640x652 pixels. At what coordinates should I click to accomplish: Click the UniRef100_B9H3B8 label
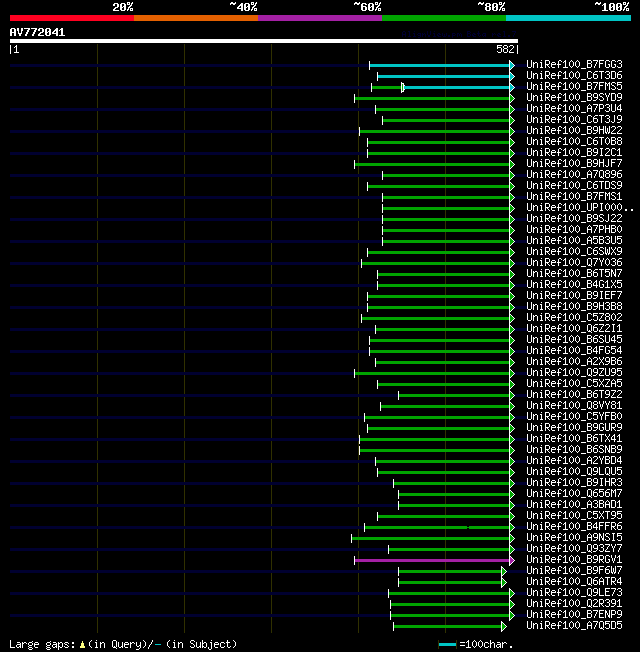click(574, 307)
